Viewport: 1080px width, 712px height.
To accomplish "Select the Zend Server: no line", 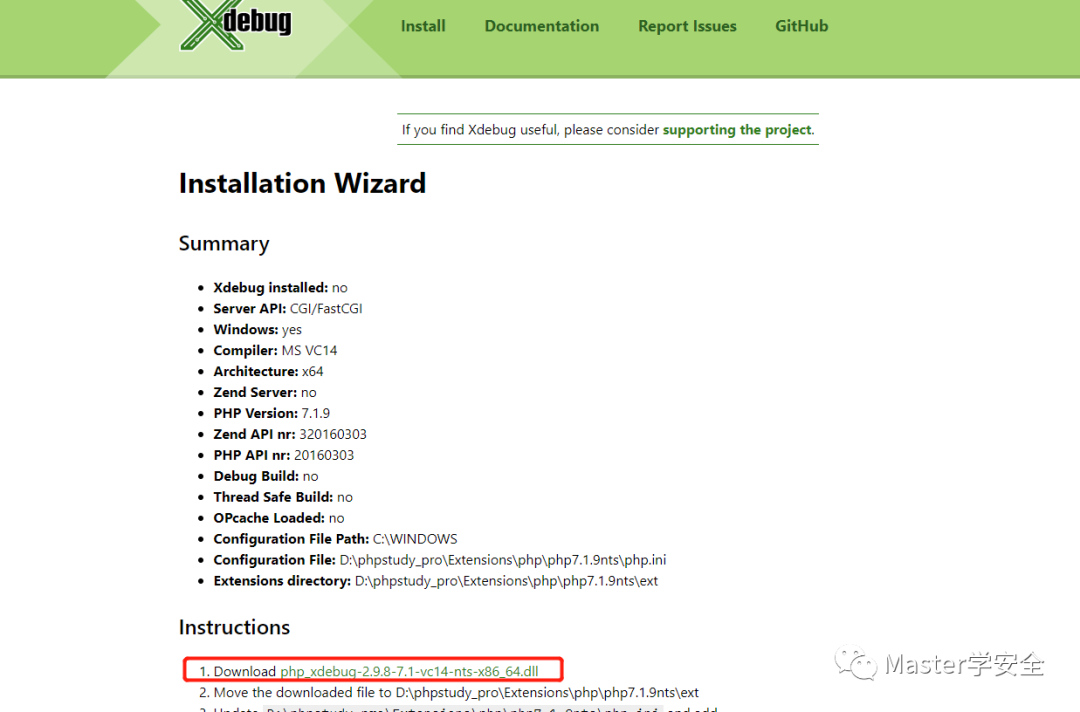I will (x=265, y=392).
